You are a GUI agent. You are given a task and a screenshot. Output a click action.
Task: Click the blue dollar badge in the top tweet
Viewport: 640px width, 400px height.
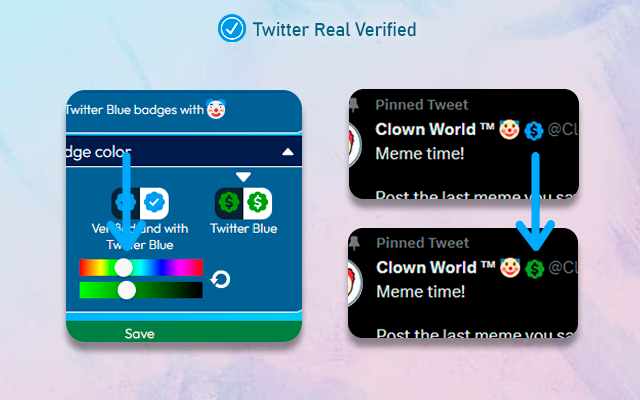[x=534, y=131]
